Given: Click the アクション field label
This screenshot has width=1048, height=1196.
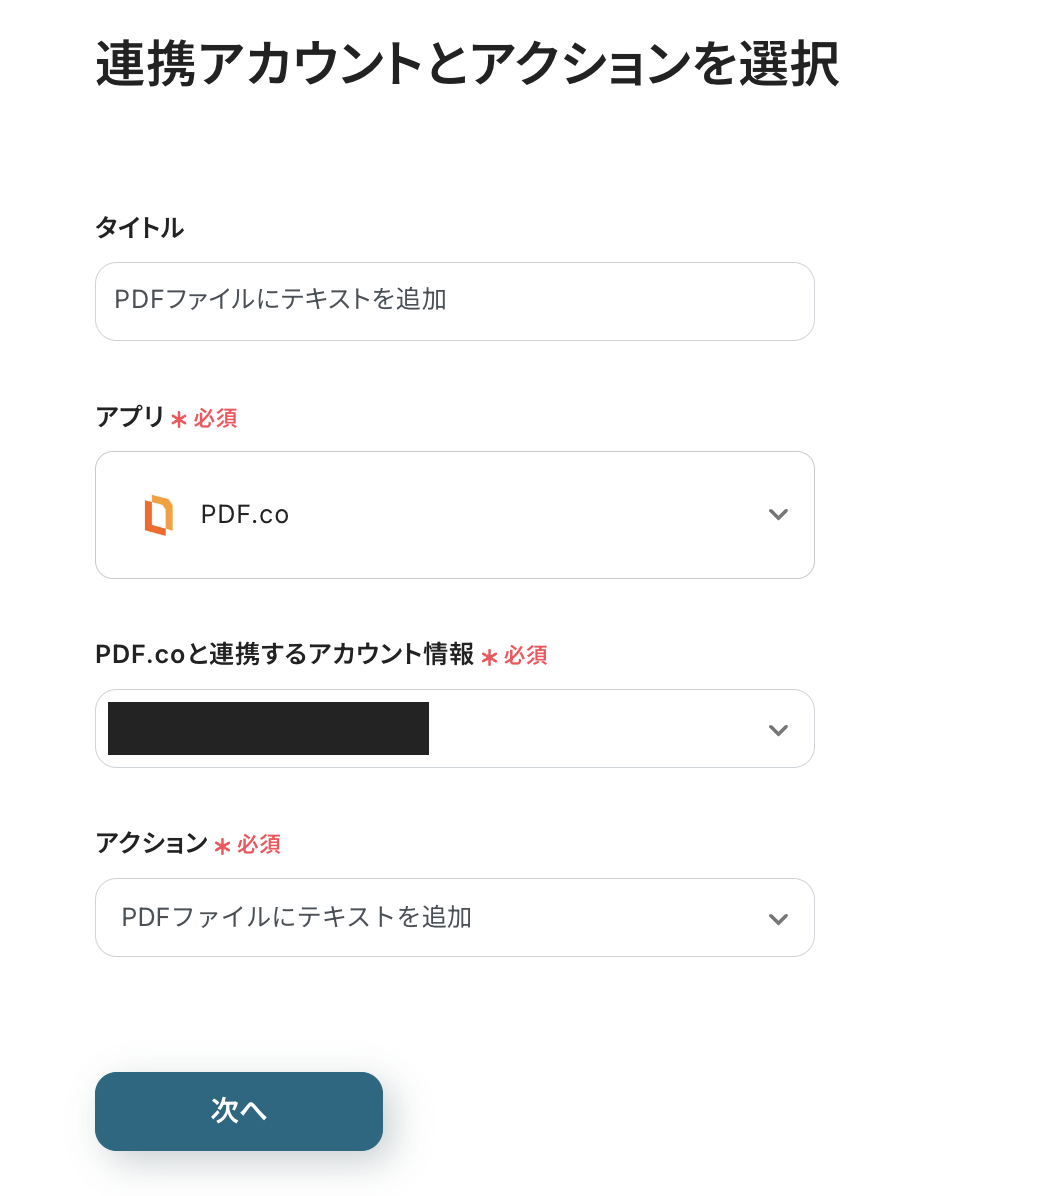Looking at the screenshot, I should click(x=151, y=844).
